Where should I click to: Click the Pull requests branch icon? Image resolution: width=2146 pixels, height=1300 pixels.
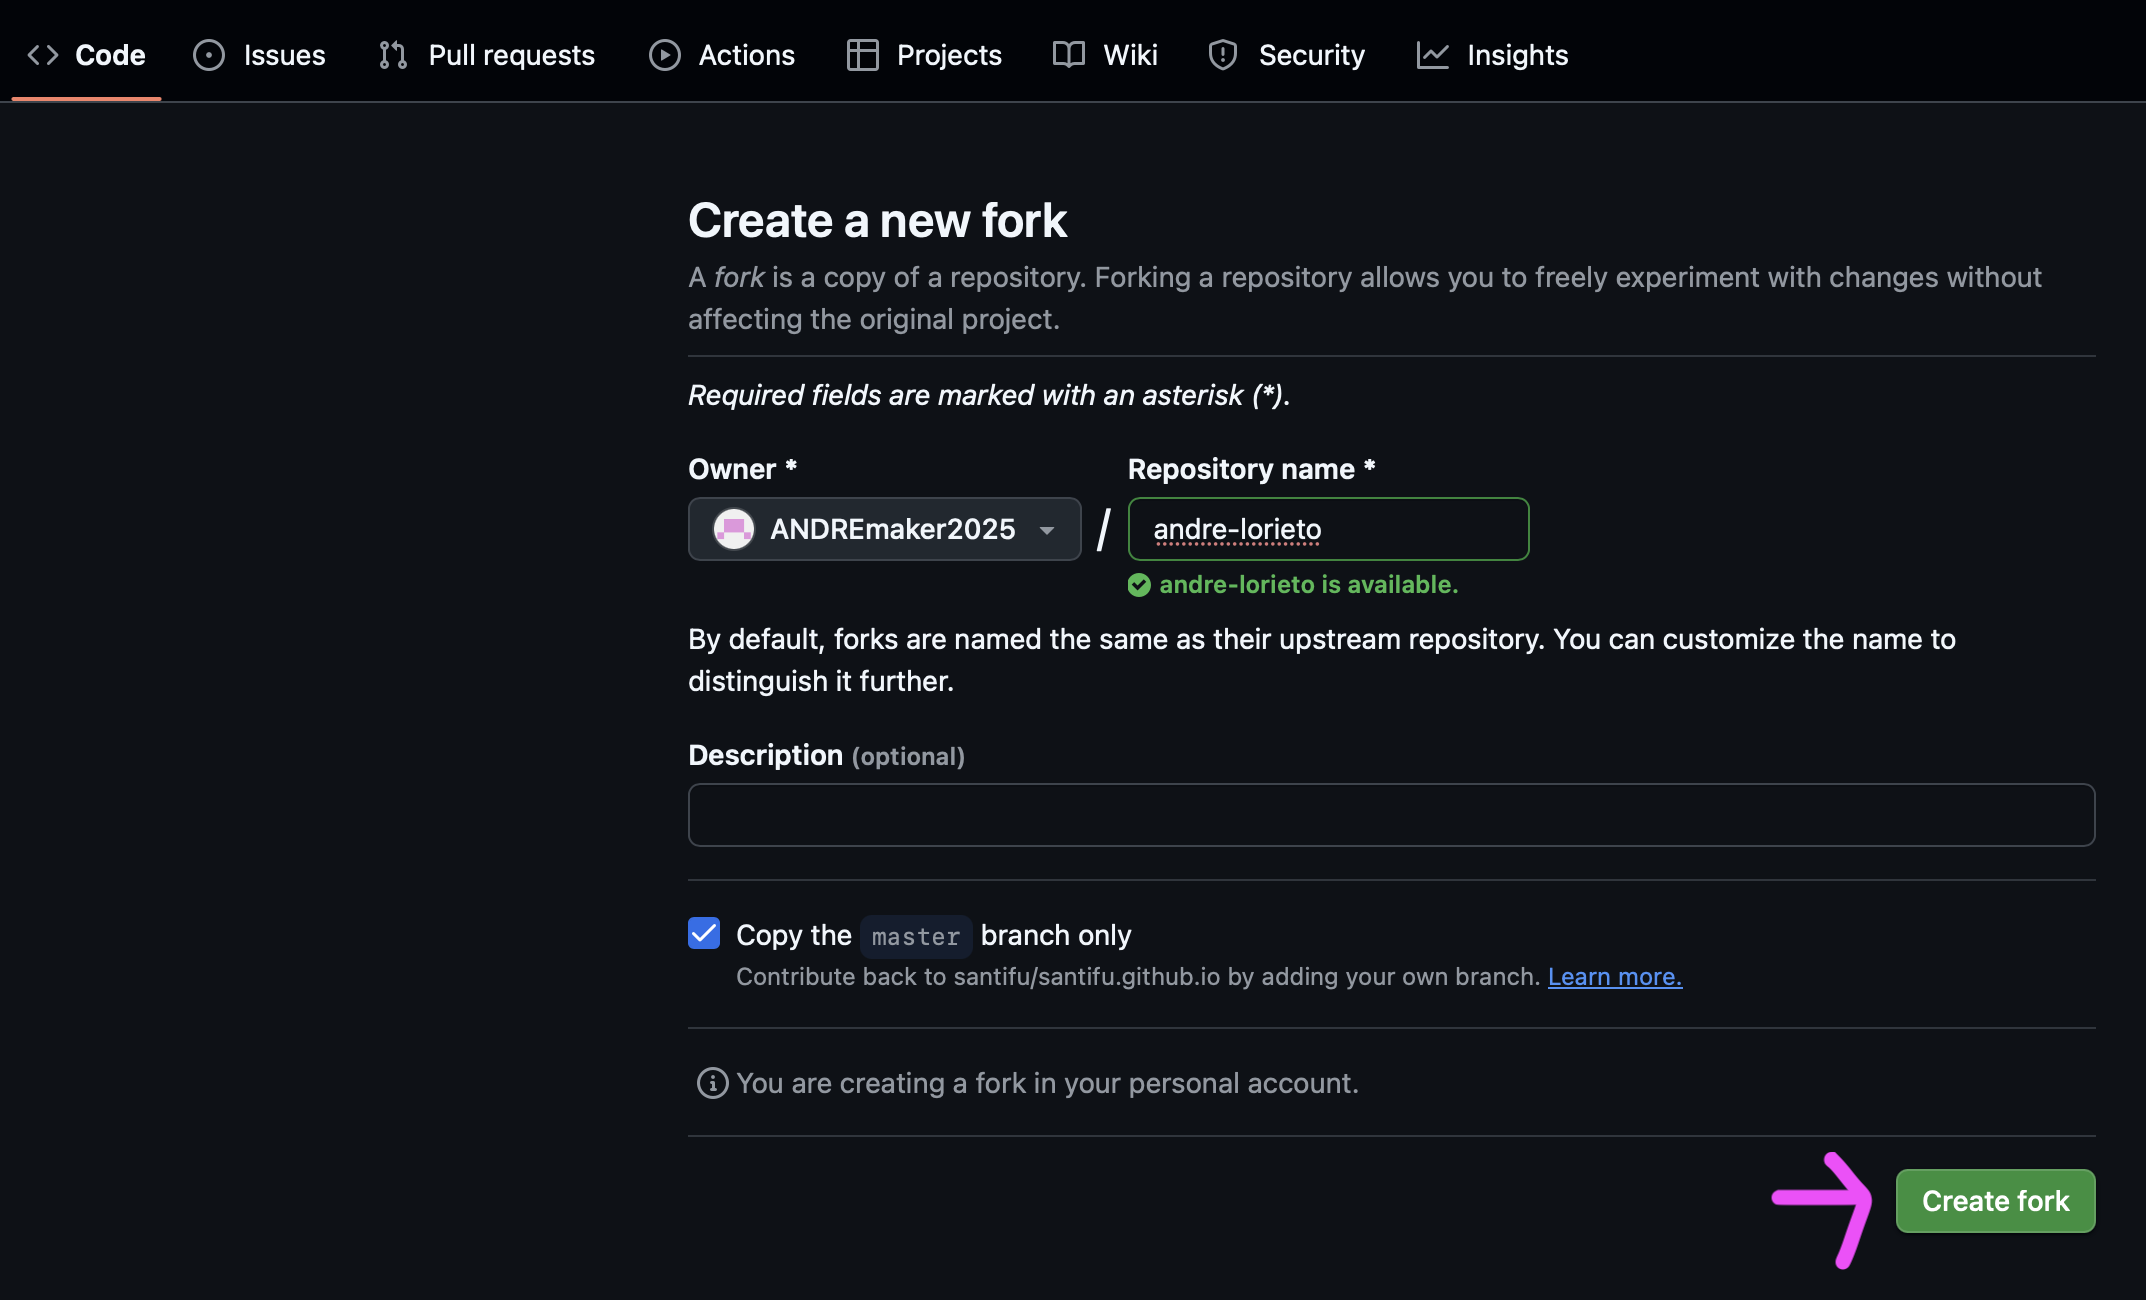(x=393, y=55)
